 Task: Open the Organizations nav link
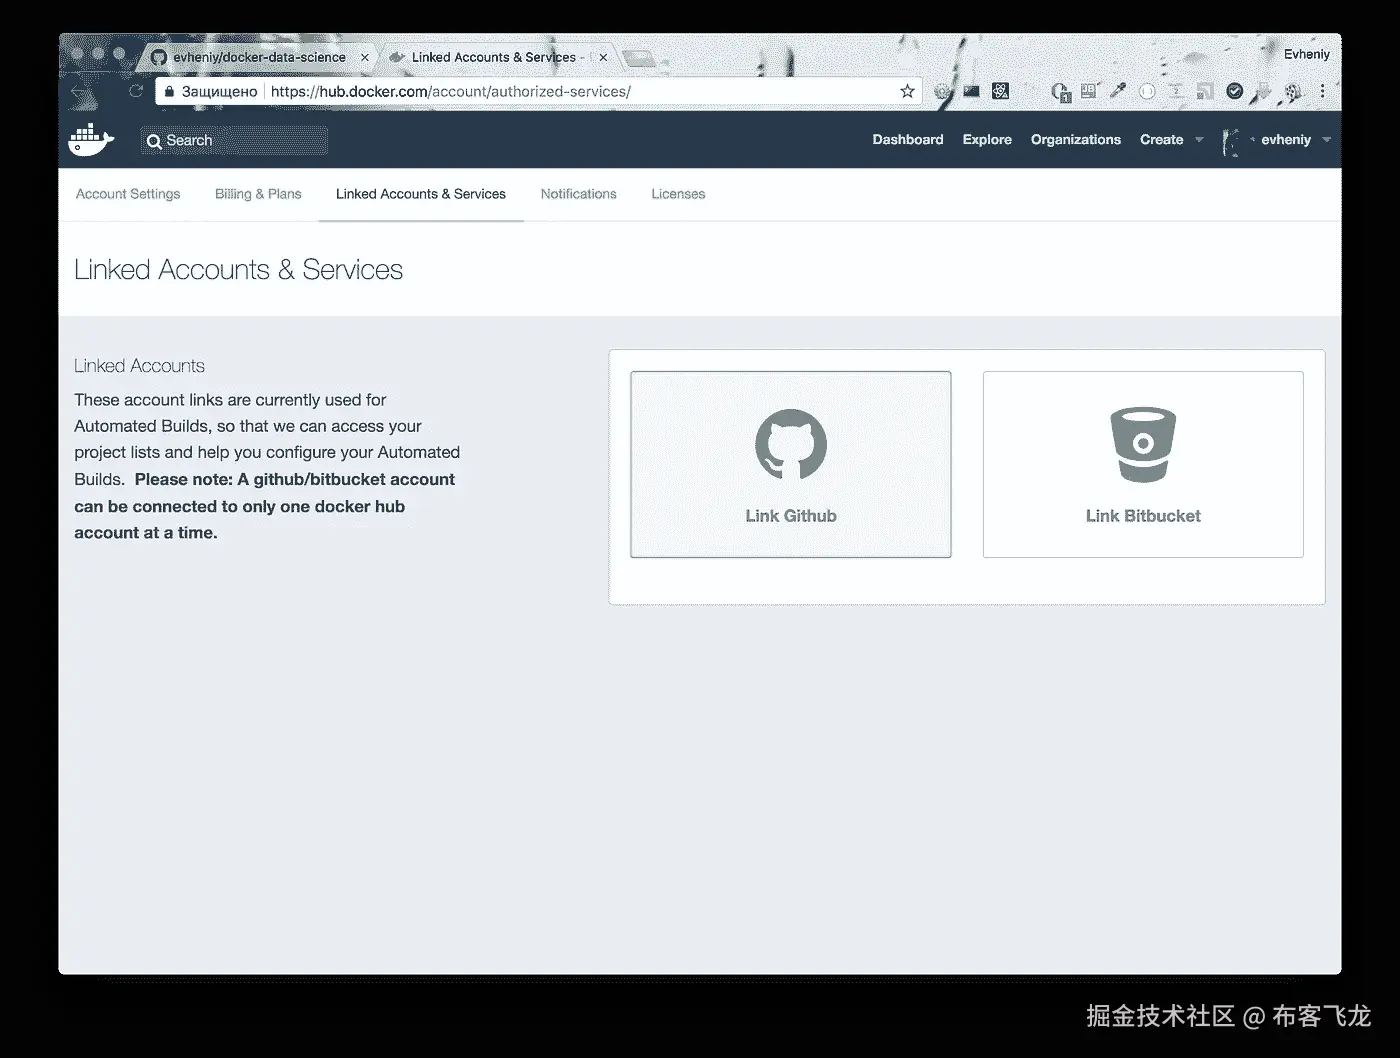tap(1076, 140)
